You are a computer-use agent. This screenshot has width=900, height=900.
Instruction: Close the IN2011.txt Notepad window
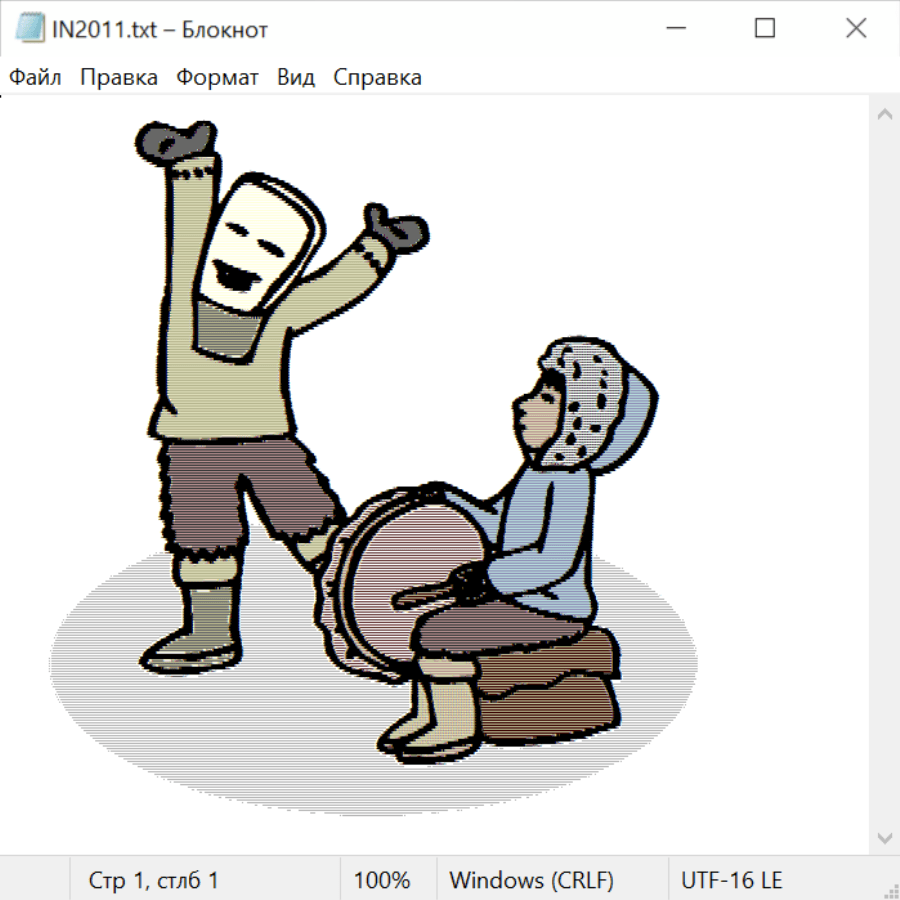click(x=856, y=29)
